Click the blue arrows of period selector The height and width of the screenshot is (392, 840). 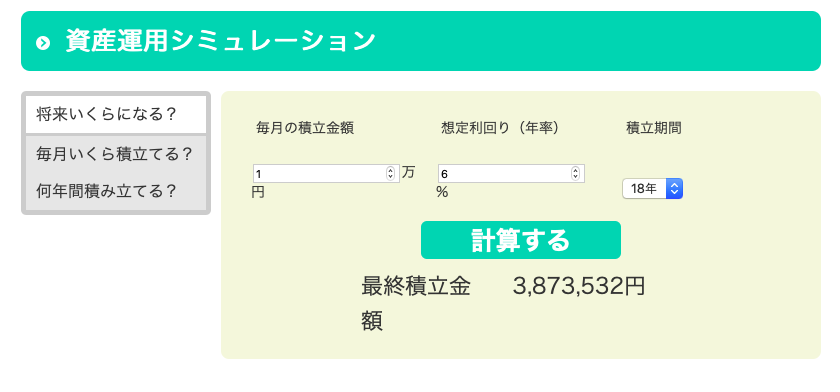coord(674,189)
